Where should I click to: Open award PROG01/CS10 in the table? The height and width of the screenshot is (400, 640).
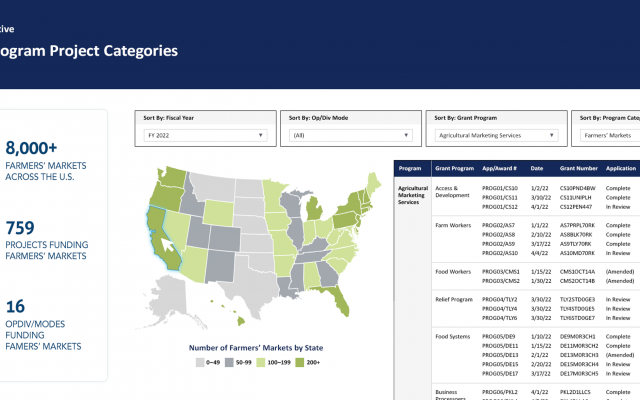pyautogui.click(x=500, y=188)
